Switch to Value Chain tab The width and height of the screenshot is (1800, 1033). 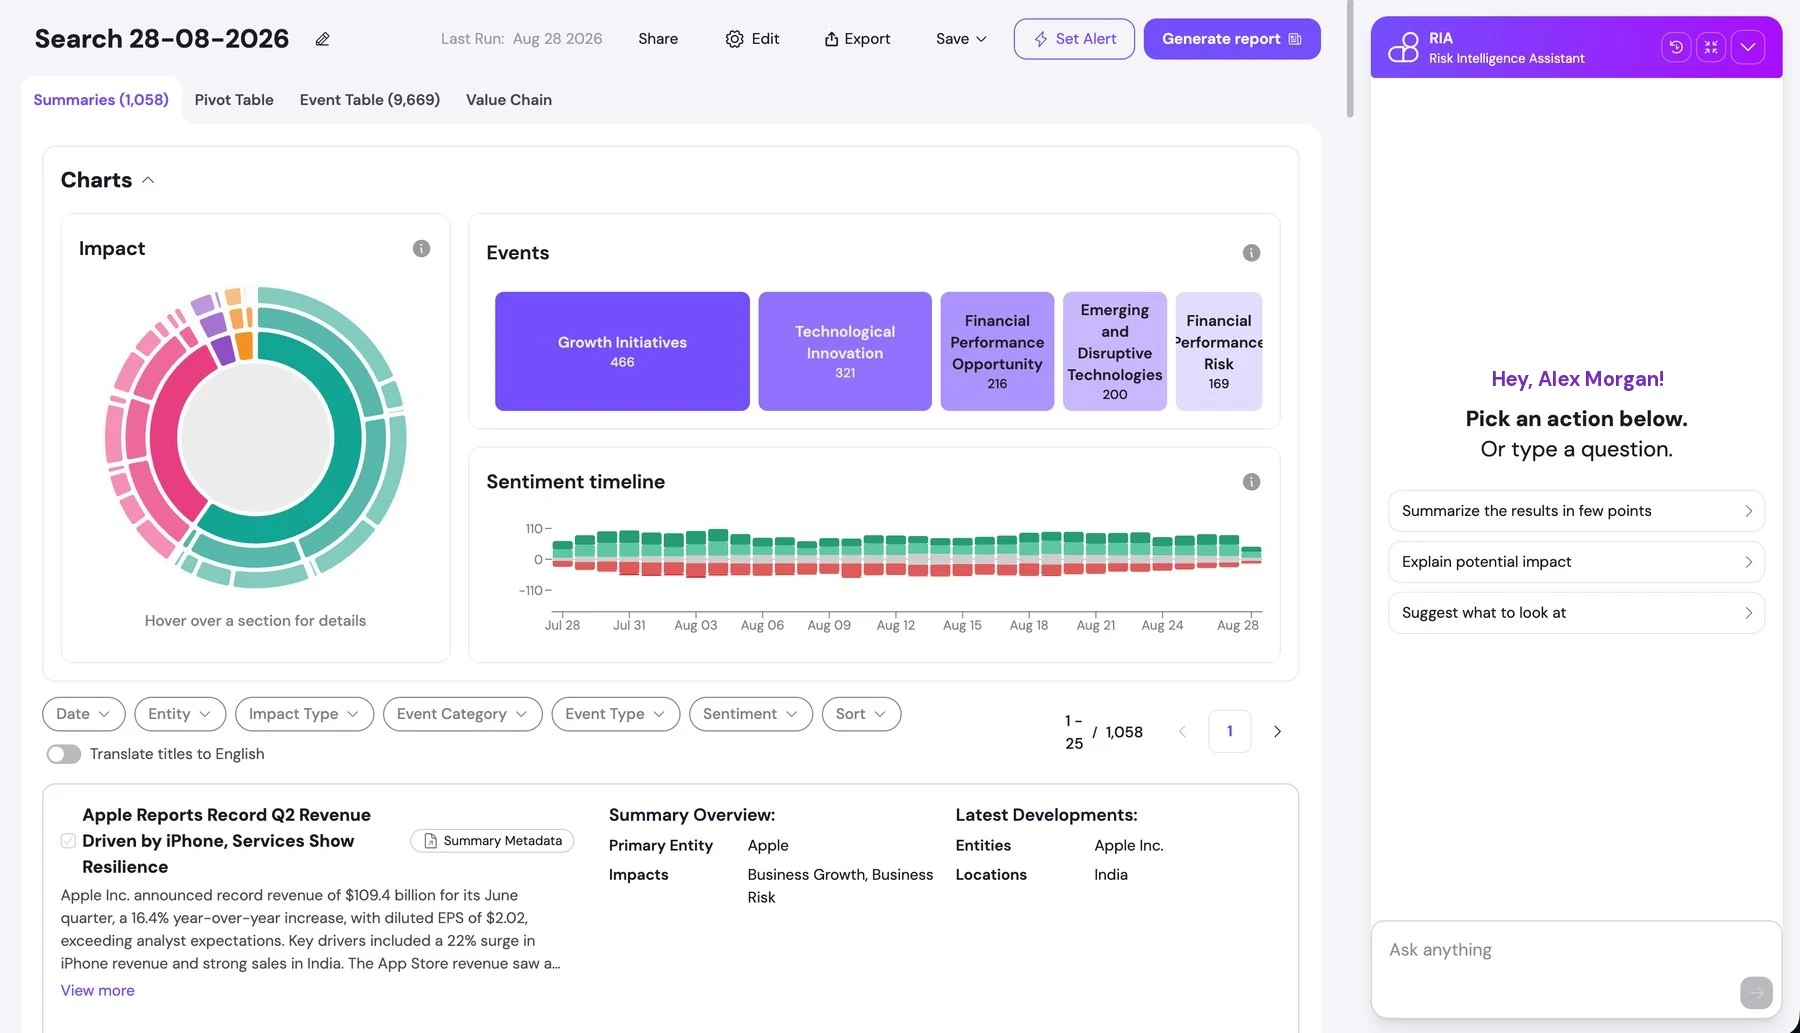[509, 100]
